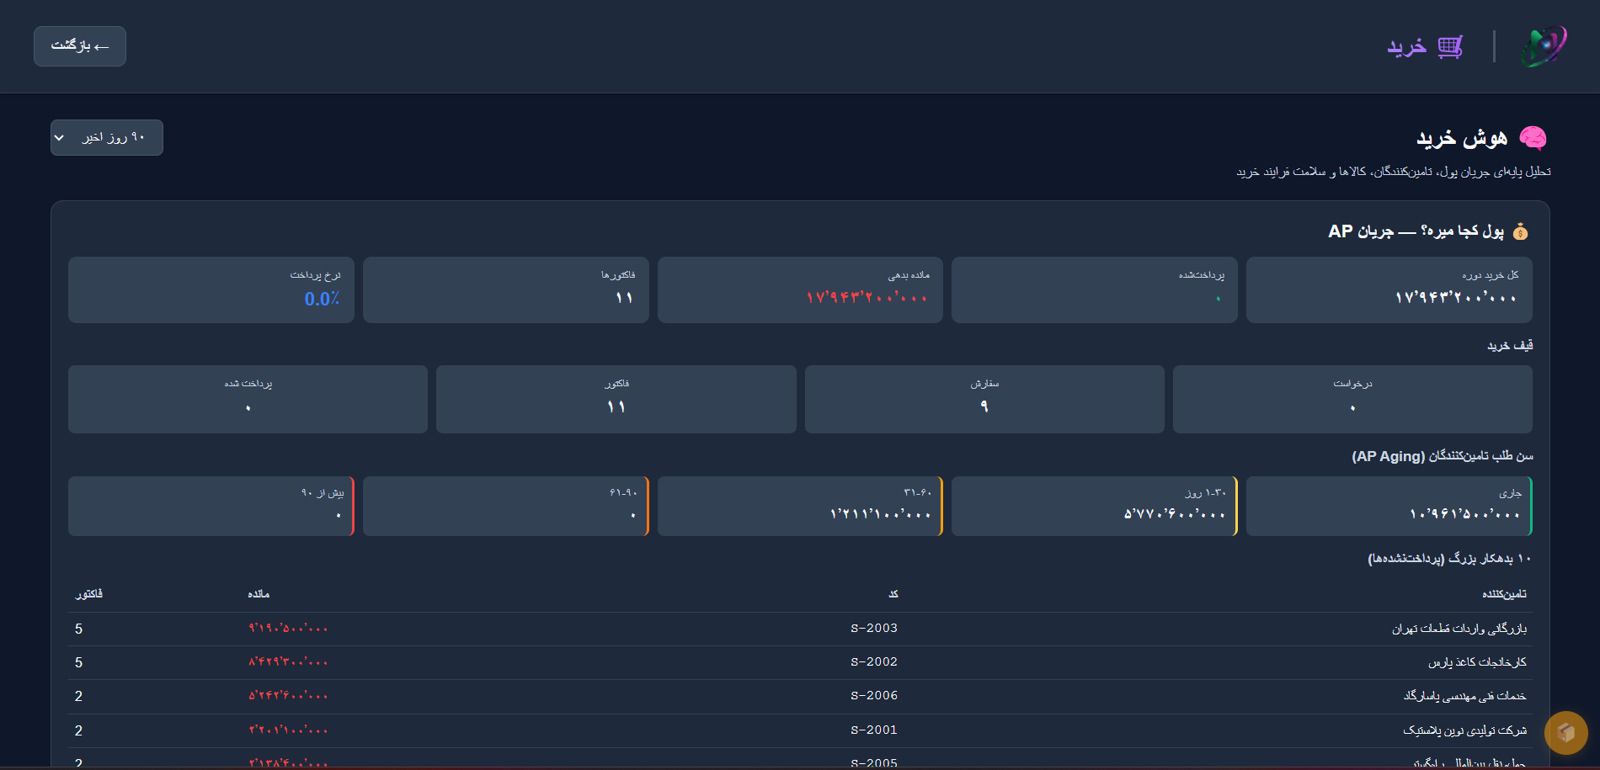Click supplier code S-2006
Image resolution: width=1600 pixels, height=770 pixels.
pos(874,696)
